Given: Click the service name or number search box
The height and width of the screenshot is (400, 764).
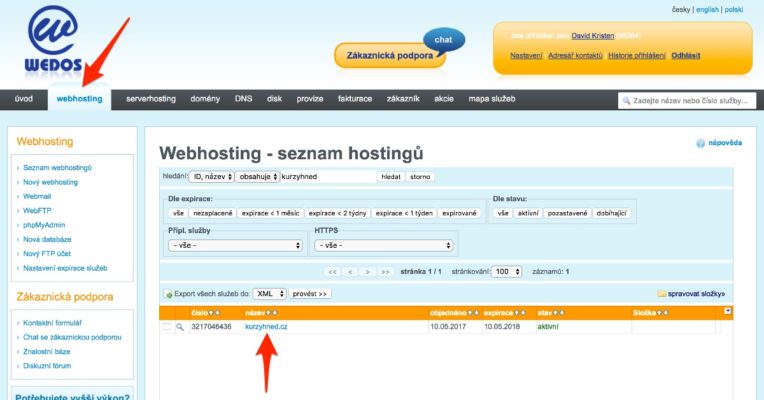Looking at the screenshot, I should point(687,101).
